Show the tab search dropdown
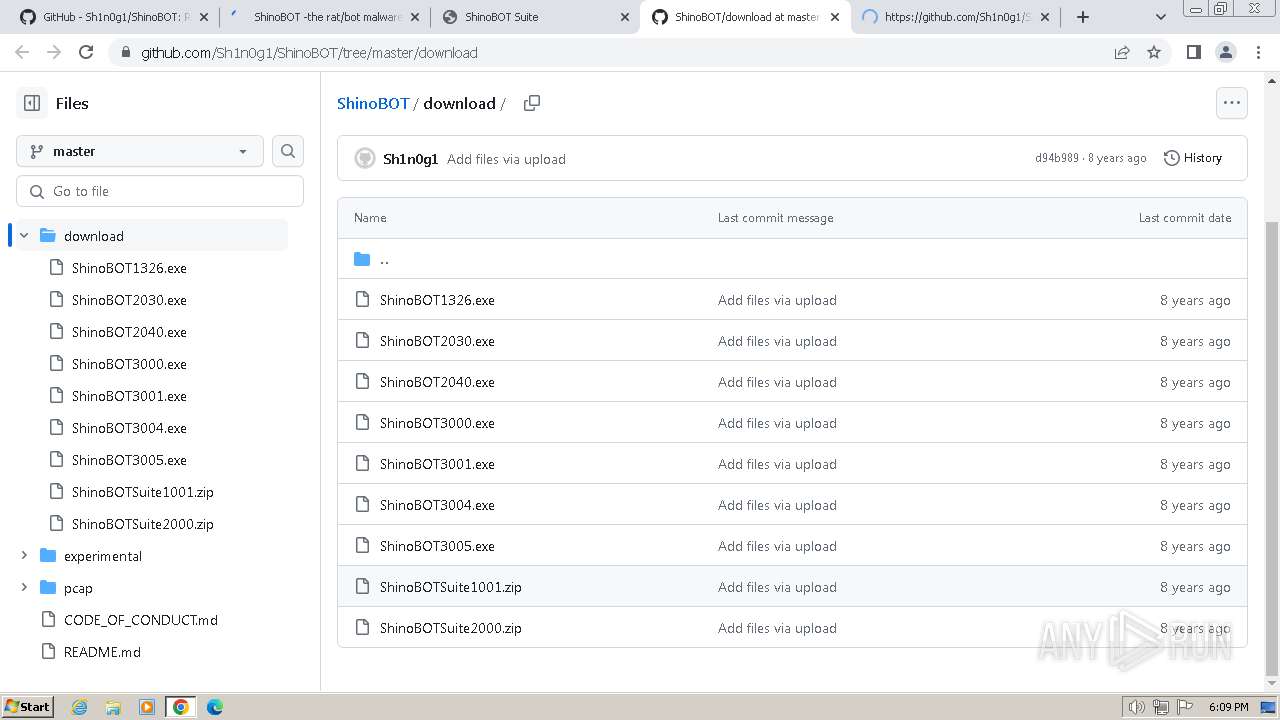 [1160, 17]
